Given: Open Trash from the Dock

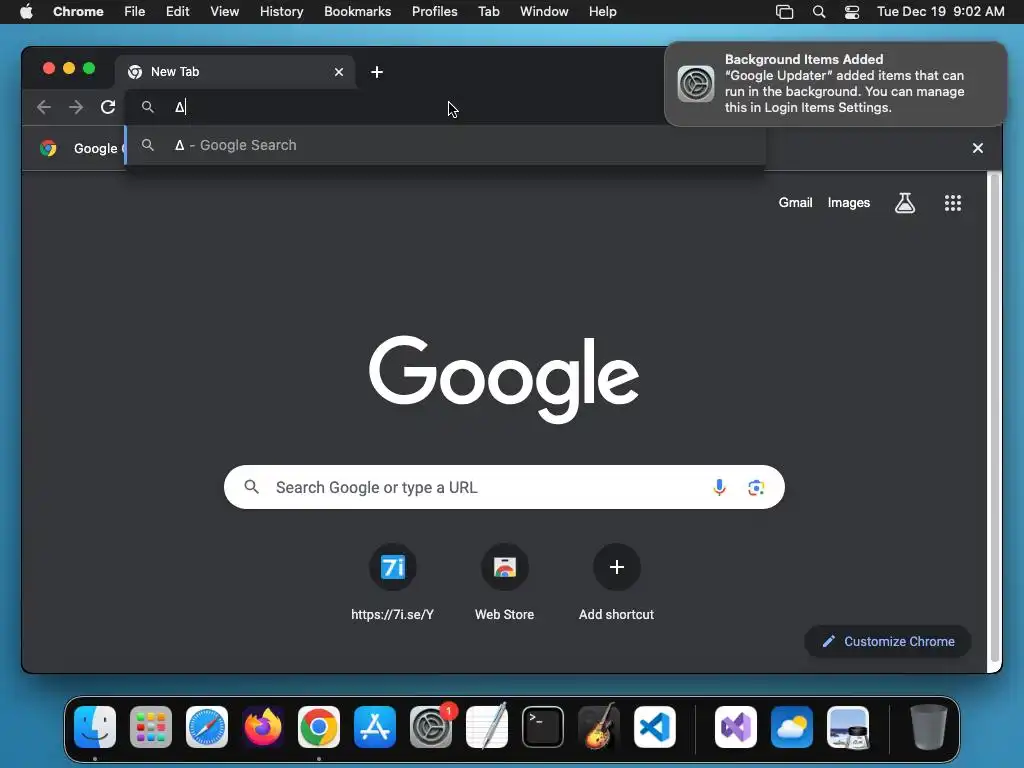Looking at the screenshot, I should pos(928,727).
